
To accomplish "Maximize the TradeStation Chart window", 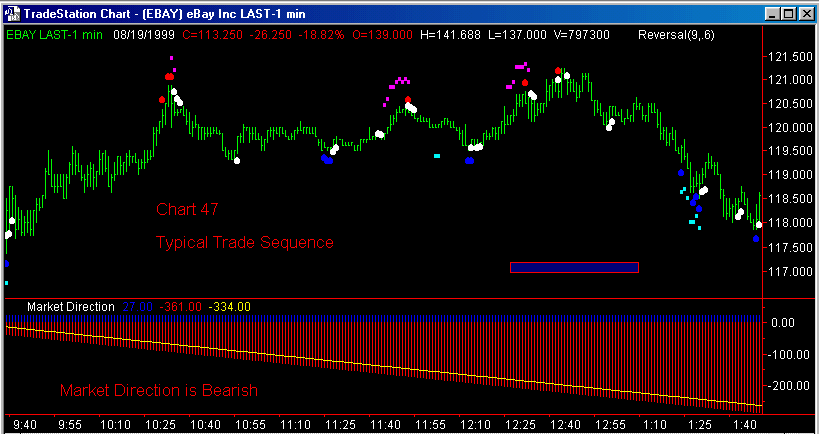I will click(788, 14).
